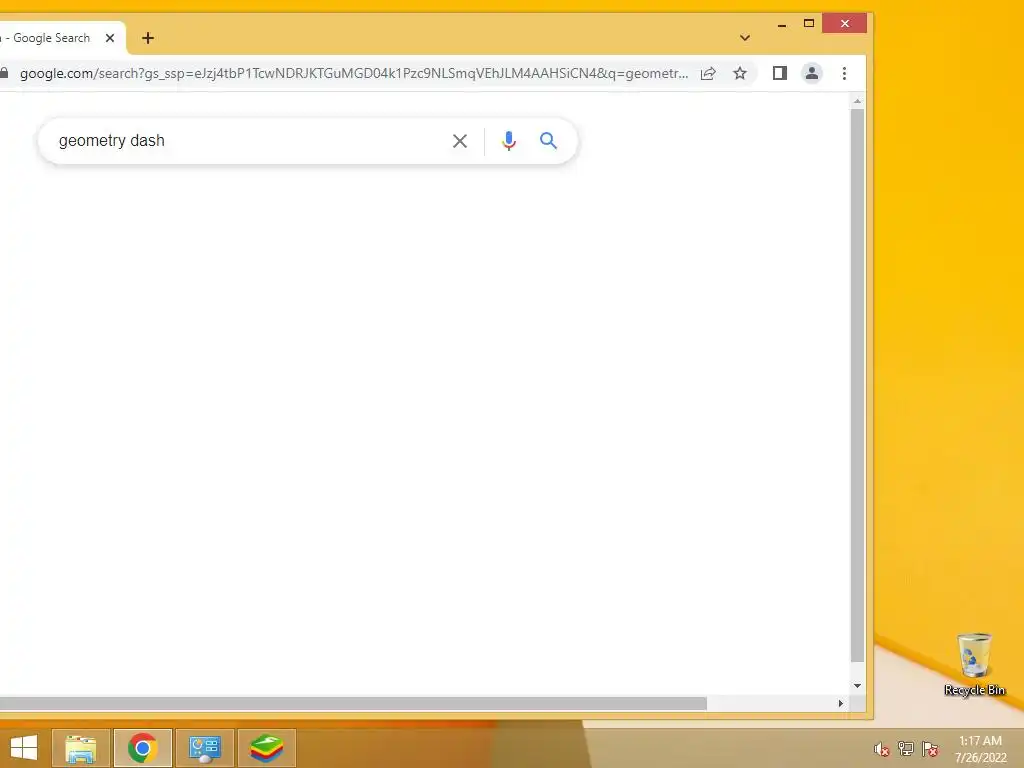This screenshot has height=768, width=1024.
Task: Click the vertical scrollbar up arrow
Action: (x=857, y=101)
